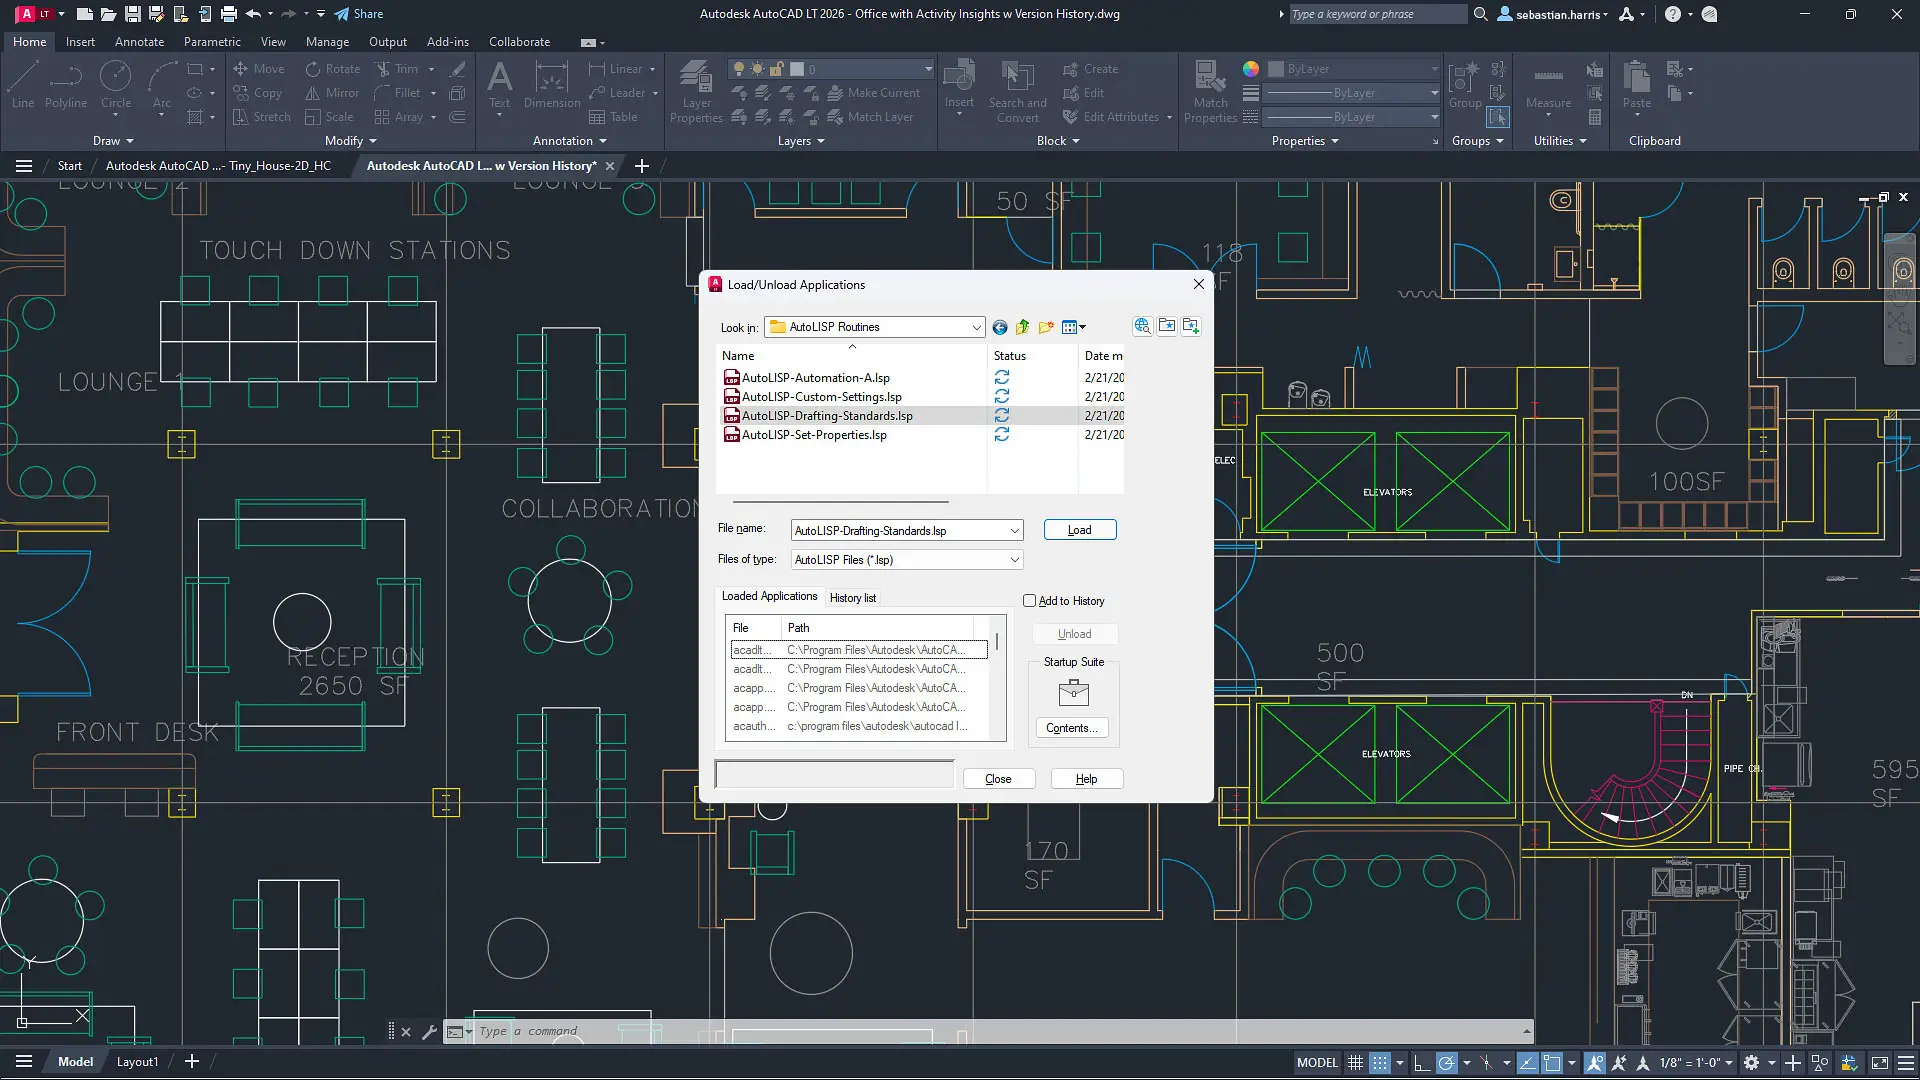The width and height of the screenshot is (1920, 1080).
Task: Open Layer Properties manager
Action: coord(696,90)
